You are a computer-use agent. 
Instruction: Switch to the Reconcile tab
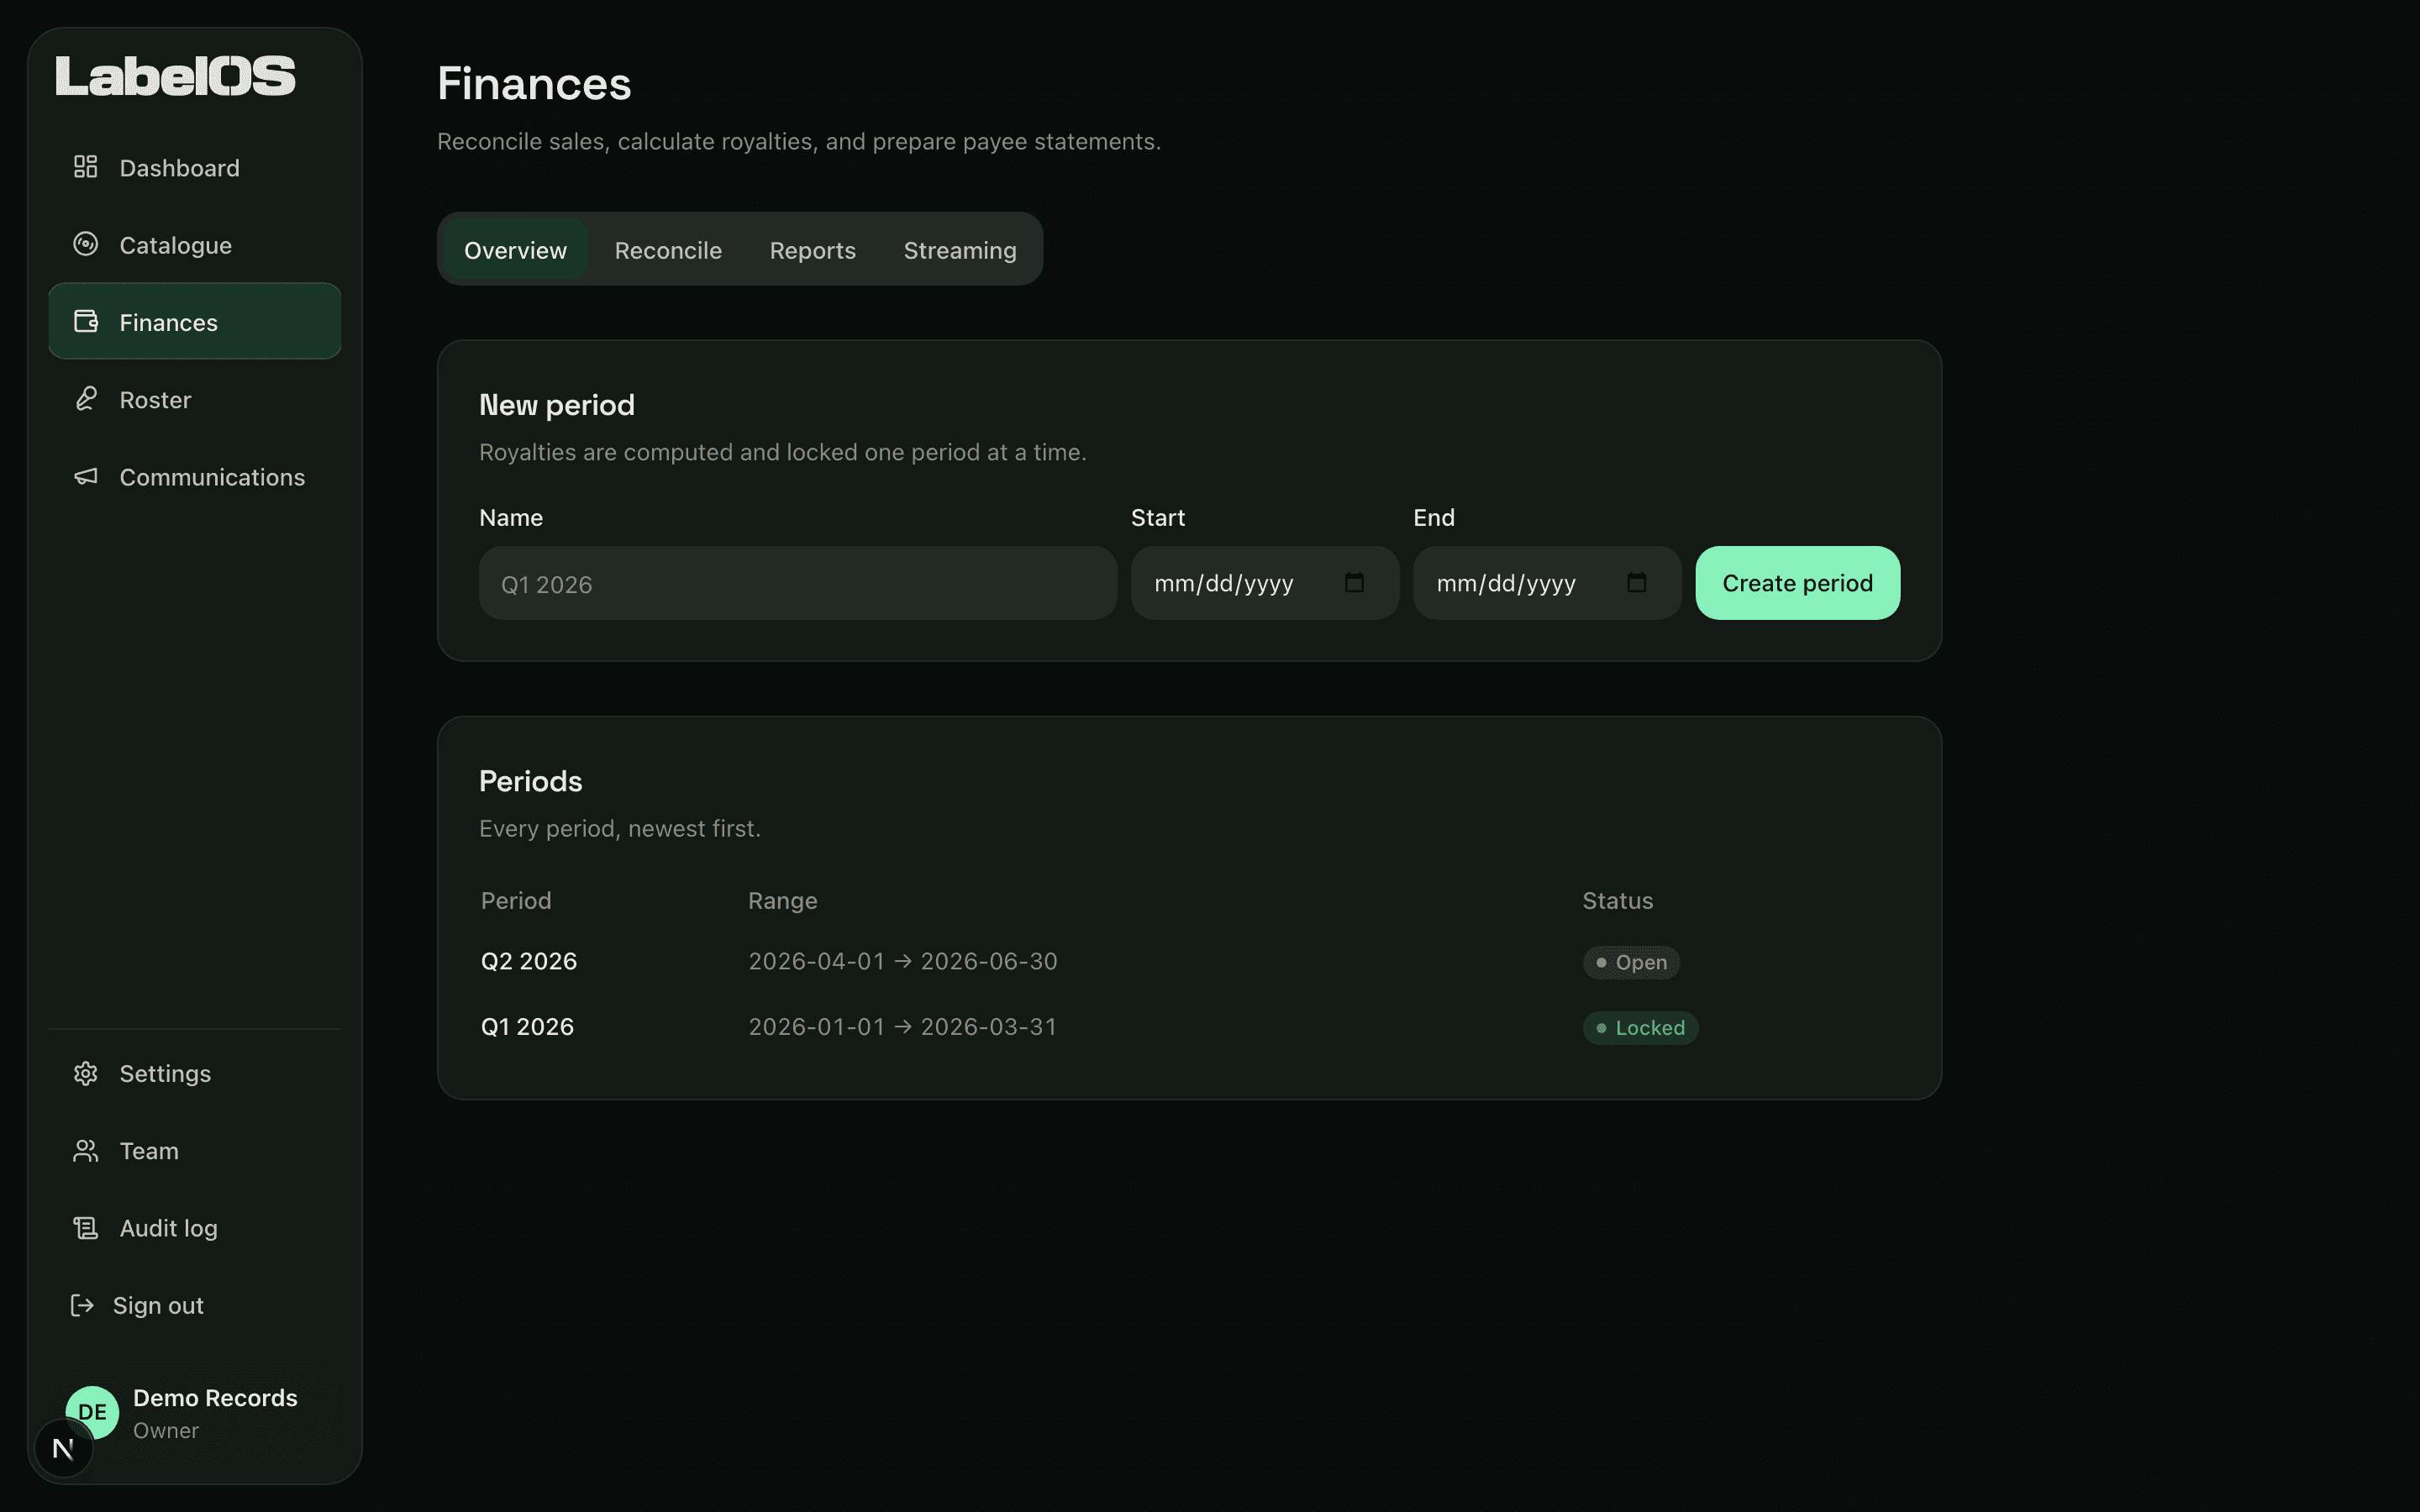668,249
